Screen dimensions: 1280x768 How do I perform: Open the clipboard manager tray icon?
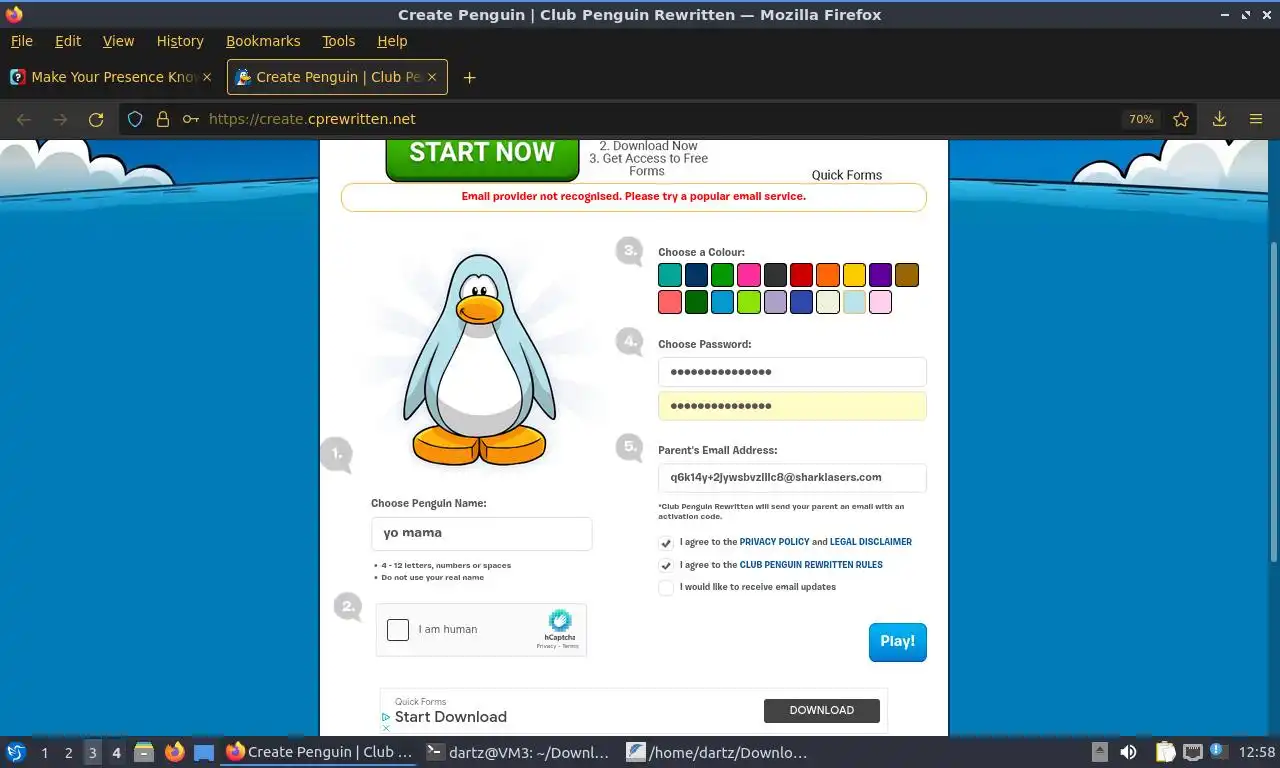[1165, 752]
